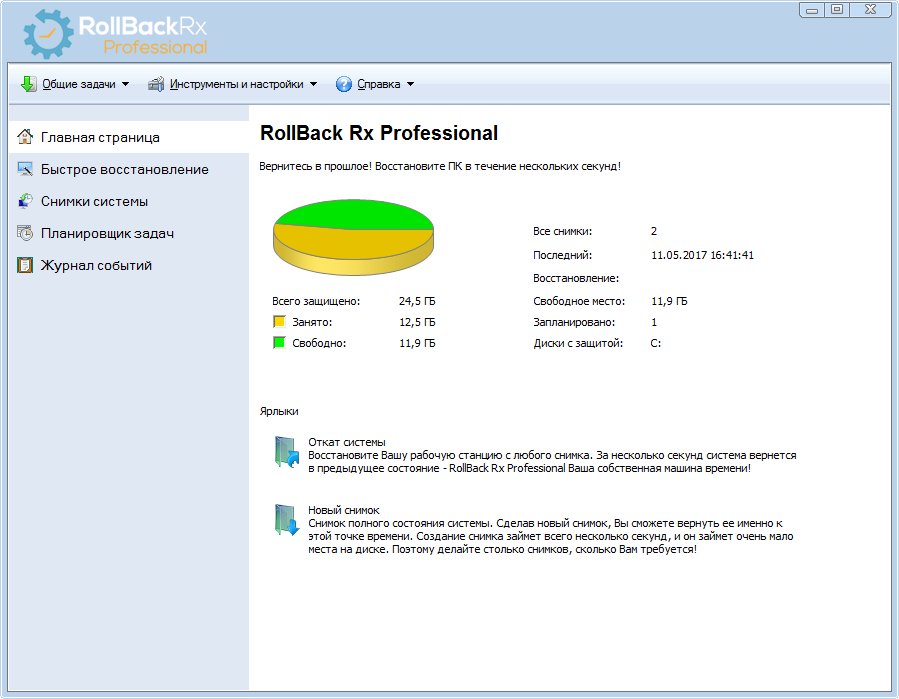Click the Снимки системы sidebar icon
Screen dimensions: 899x699
point(25,201)
